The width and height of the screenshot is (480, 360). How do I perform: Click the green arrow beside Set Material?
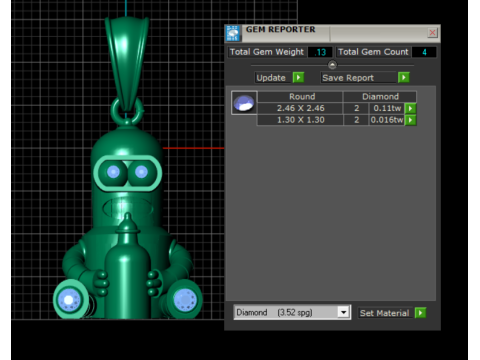421,313
